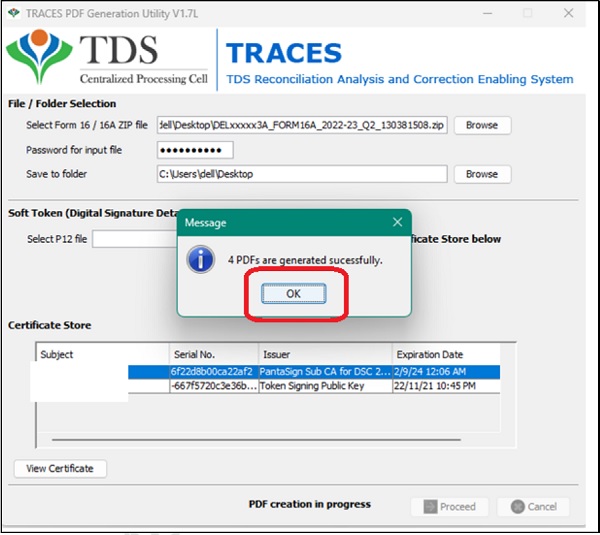600x535 pixels.
Task: Select the Token Signing Public Key row
Action: coord(314,386)
